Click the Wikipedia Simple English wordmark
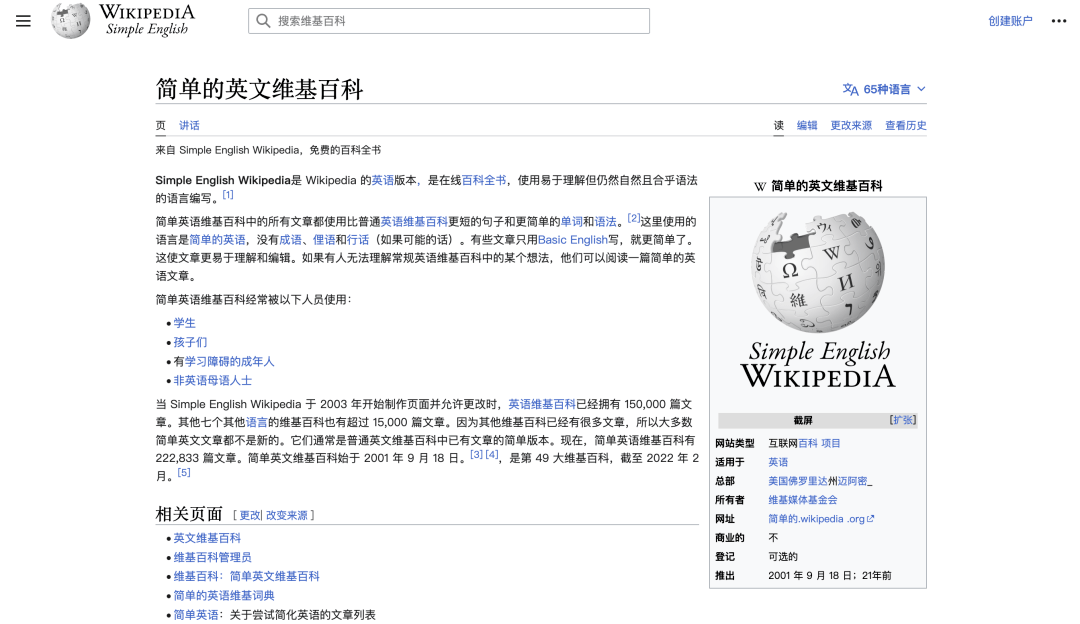This screenshot has width=1080, height=624. click(147, 20)
